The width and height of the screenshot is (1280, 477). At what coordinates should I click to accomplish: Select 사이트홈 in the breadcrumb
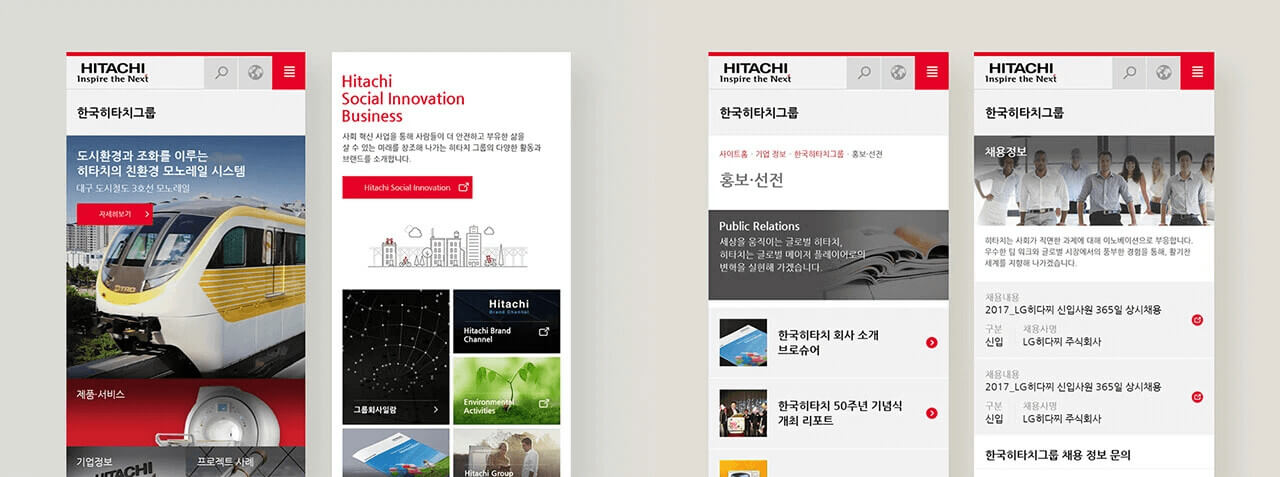(x=733, y=154)
